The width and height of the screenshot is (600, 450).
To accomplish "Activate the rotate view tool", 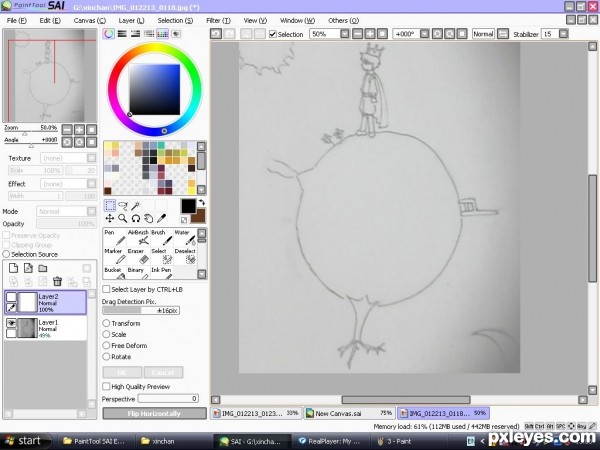I will click(x=135, y=218).
